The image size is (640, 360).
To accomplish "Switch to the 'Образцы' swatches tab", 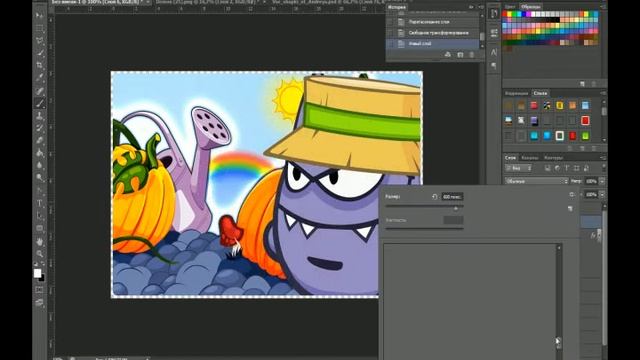I will (531, 7).
